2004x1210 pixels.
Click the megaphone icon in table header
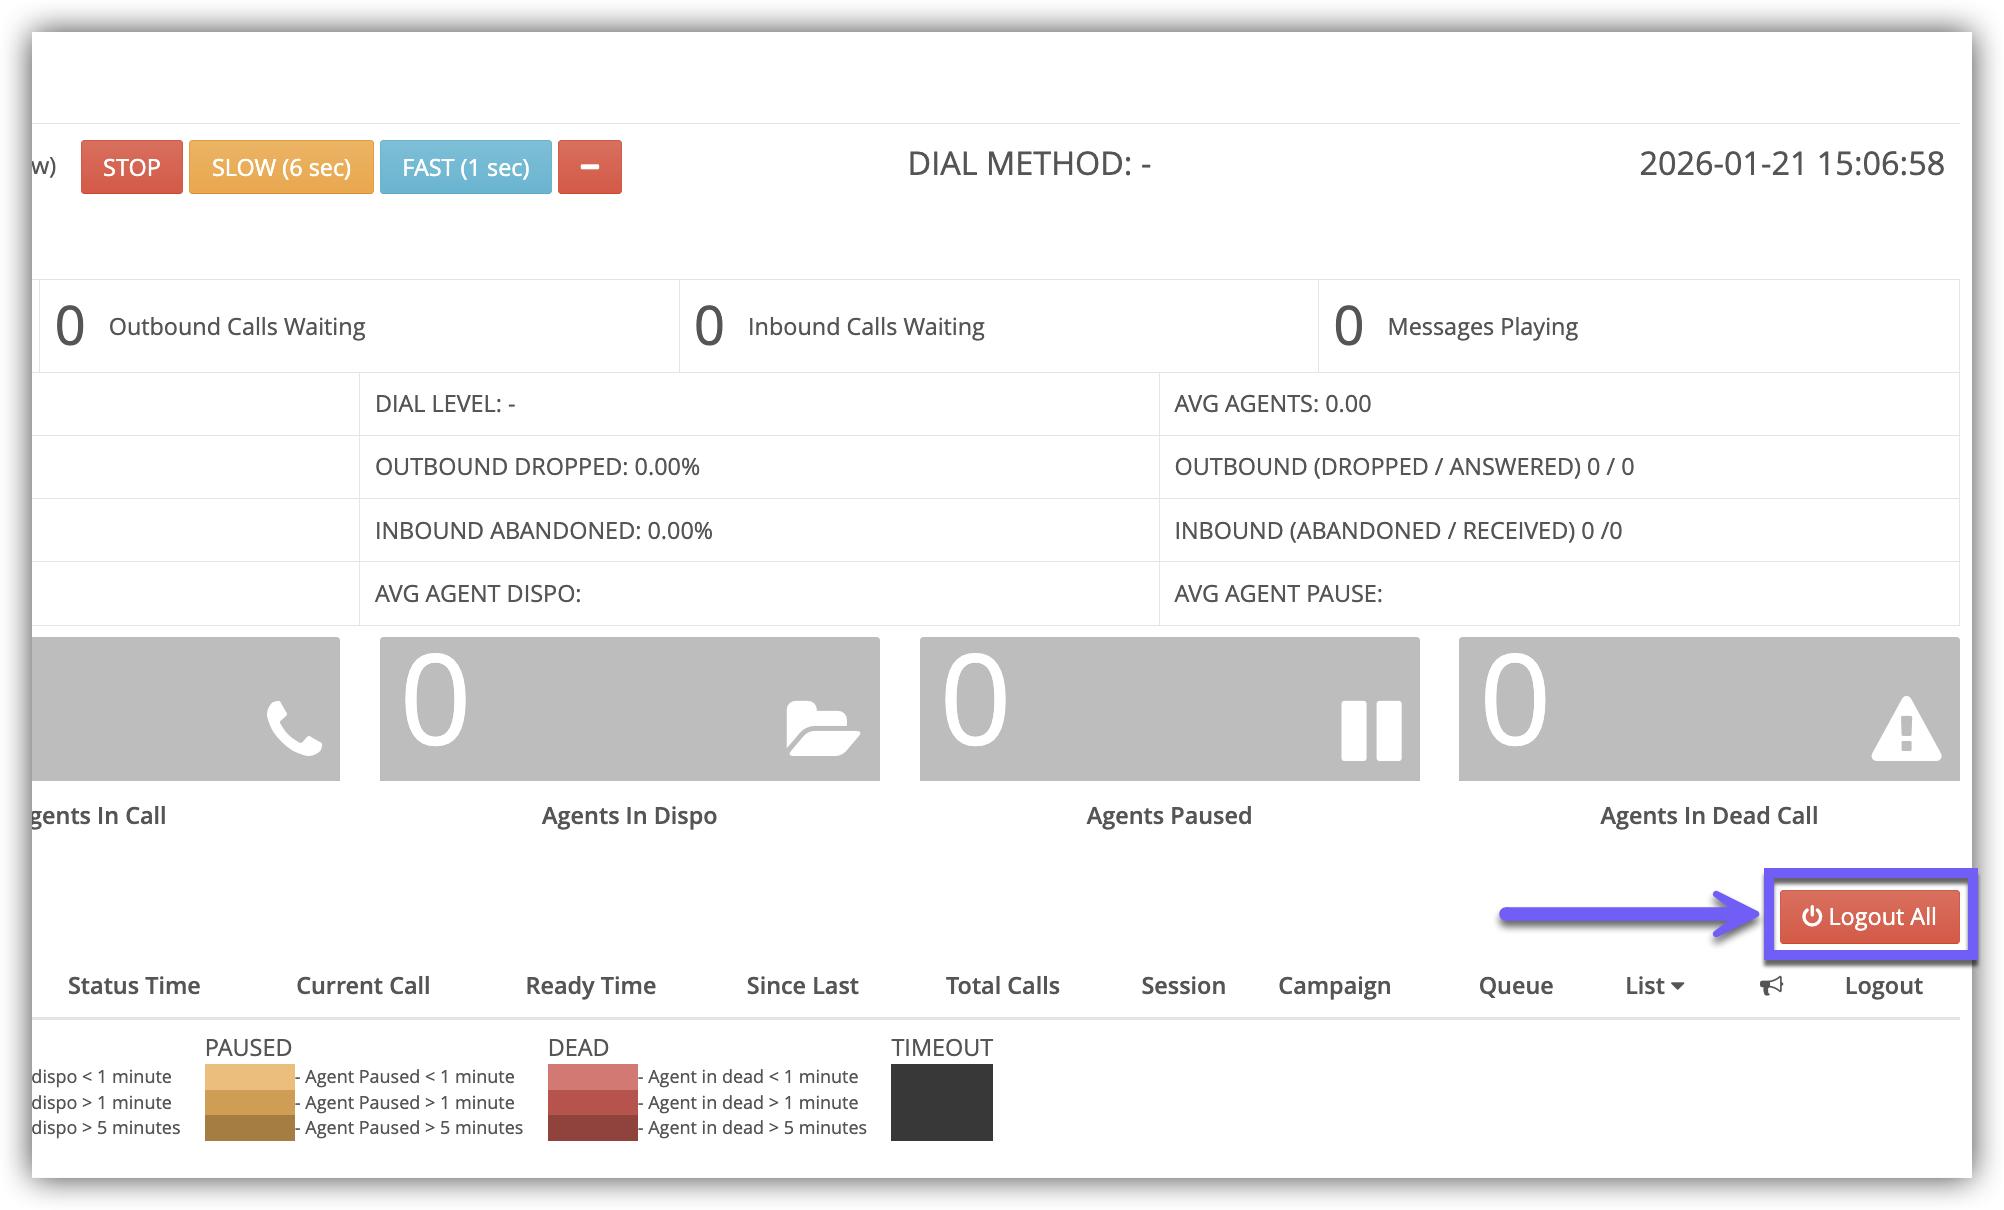(x=1771, y=986)
